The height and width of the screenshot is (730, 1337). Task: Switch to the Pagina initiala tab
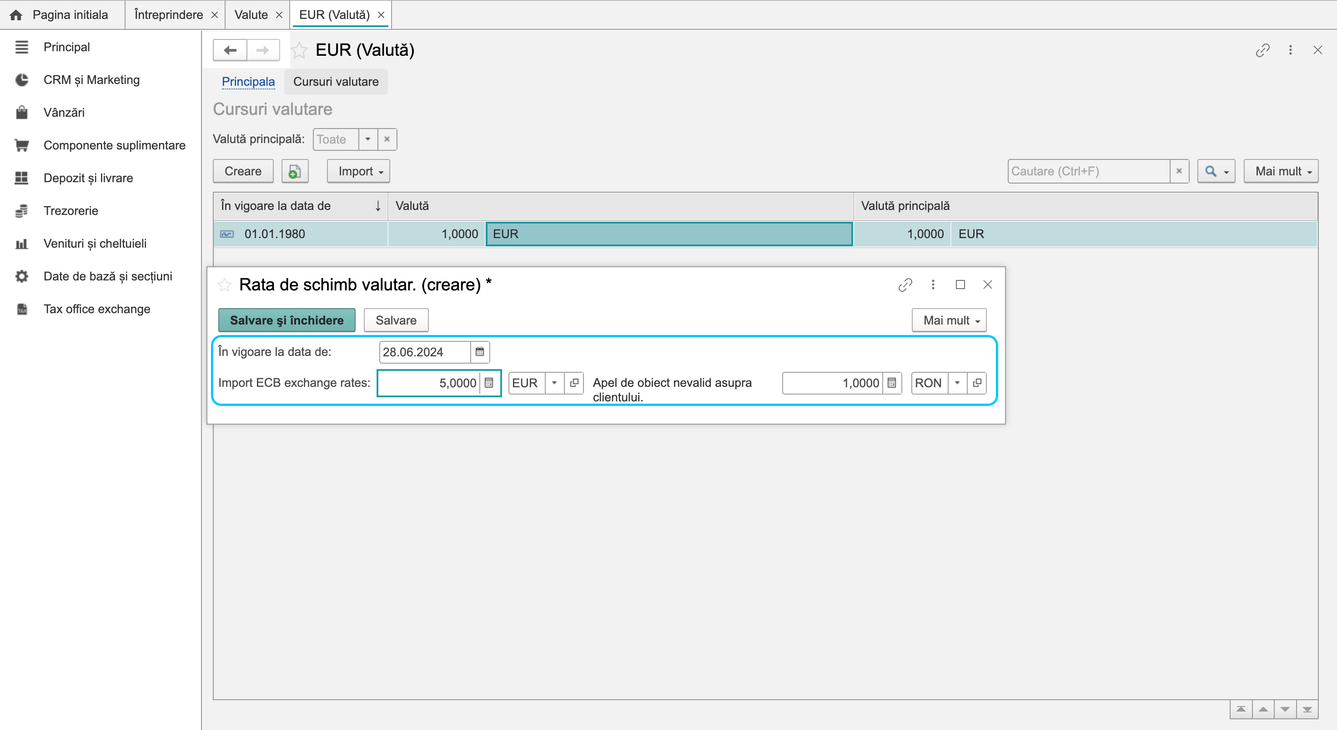(62, 15)
